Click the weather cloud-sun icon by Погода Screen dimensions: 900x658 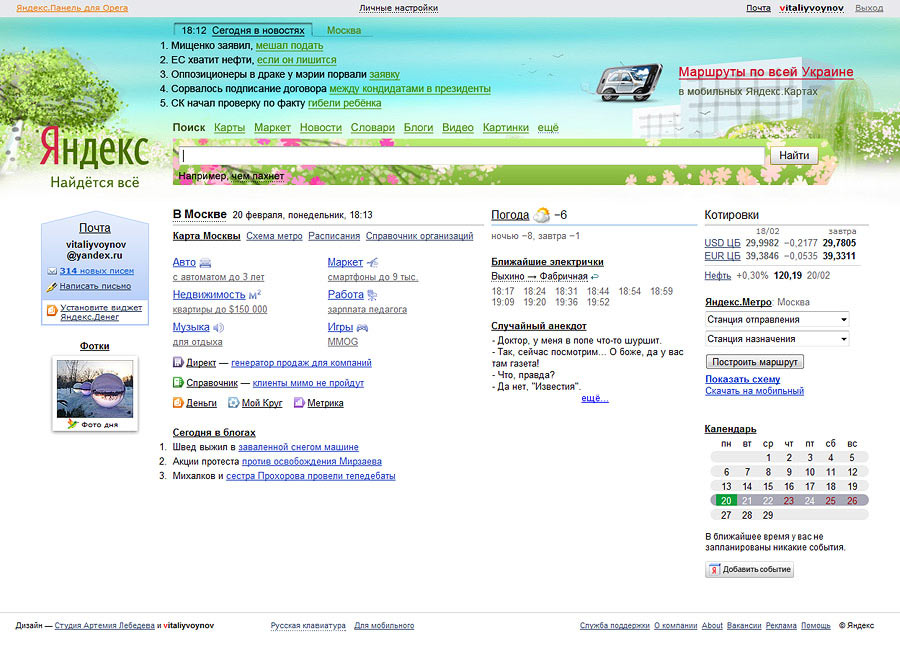[x=541, y=215]
